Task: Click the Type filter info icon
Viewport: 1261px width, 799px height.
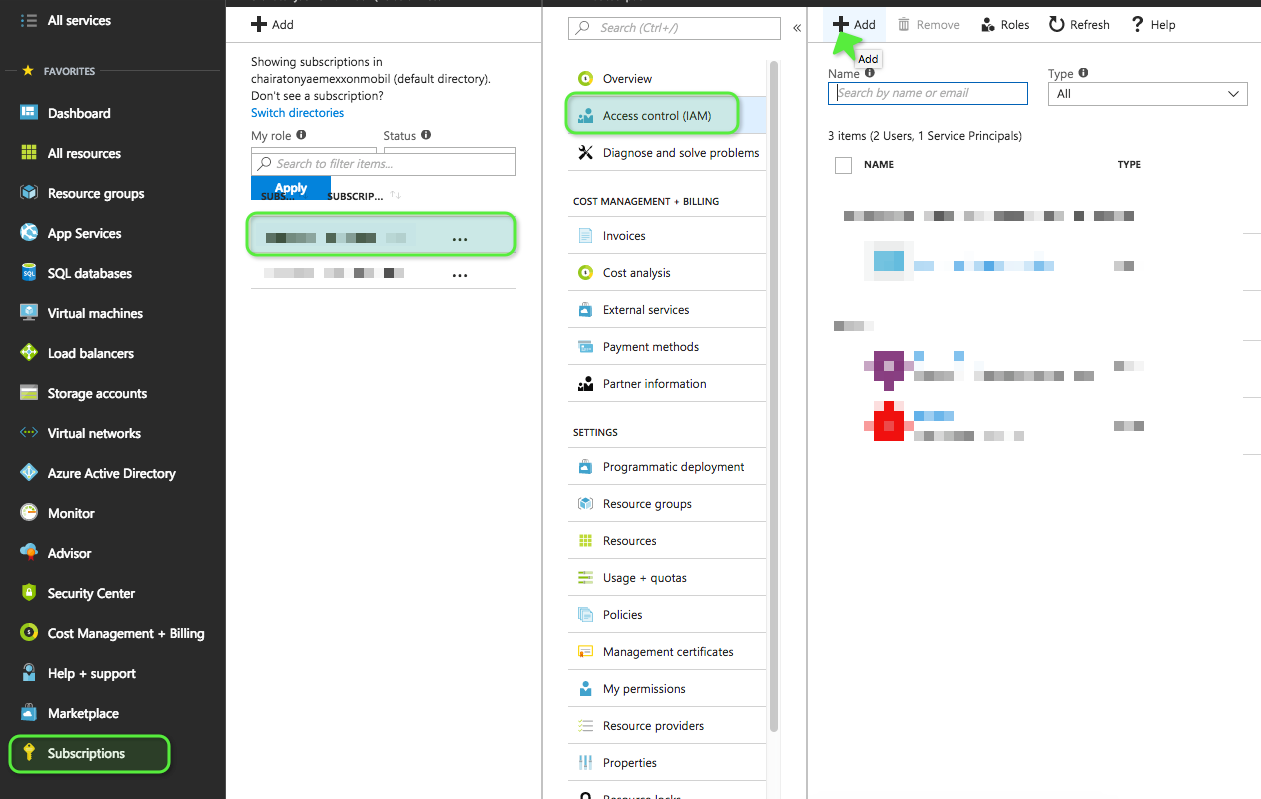Action: point(1084,73)
